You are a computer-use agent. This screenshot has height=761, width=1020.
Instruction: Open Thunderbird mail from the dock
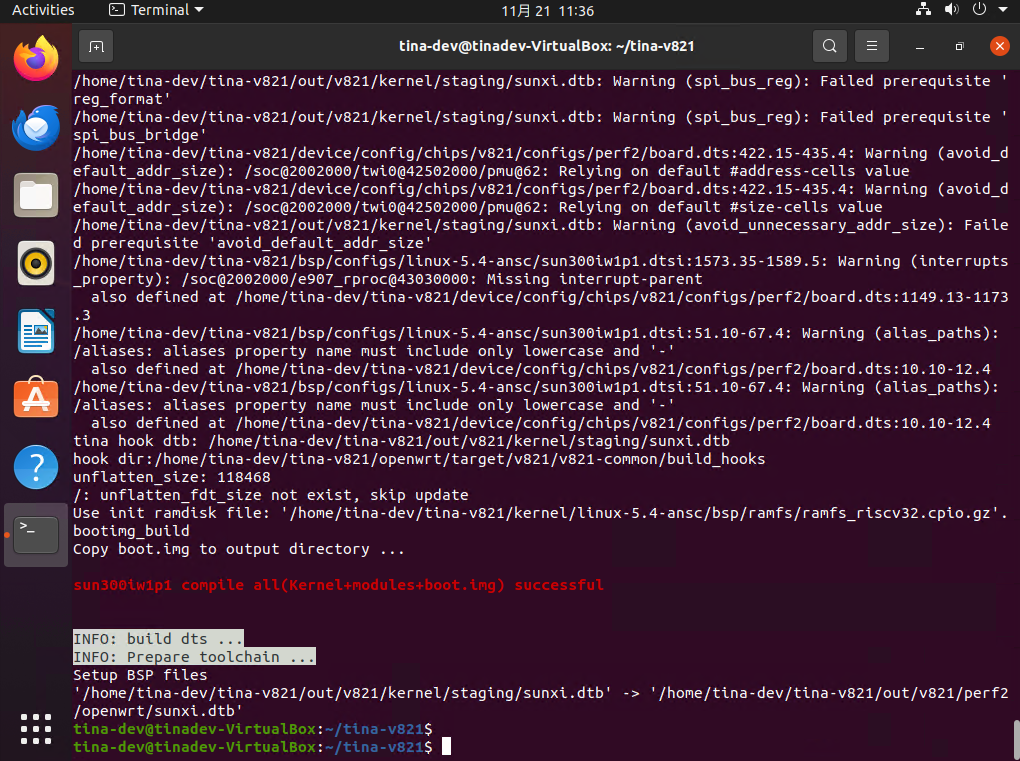[36, 127]
